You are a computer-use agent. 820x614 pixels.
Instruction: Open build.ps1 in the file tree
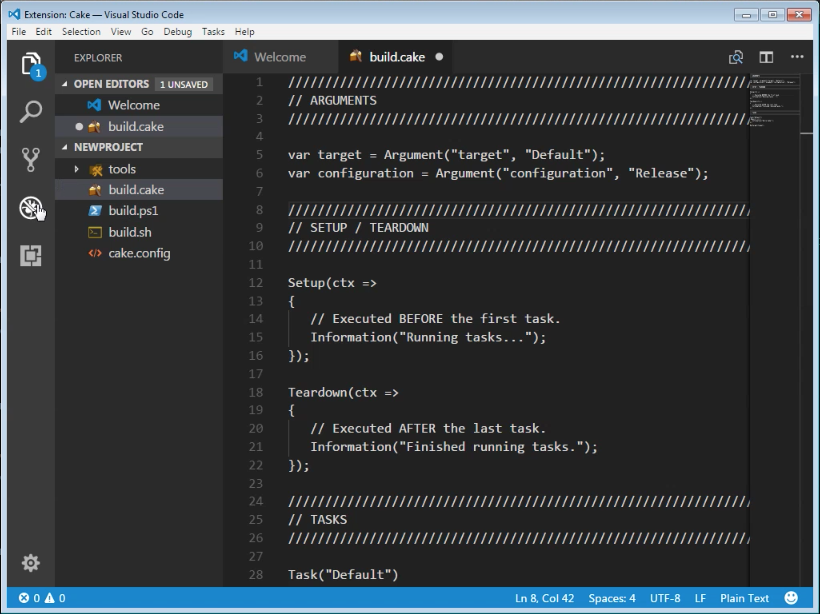tap(139, 210)
